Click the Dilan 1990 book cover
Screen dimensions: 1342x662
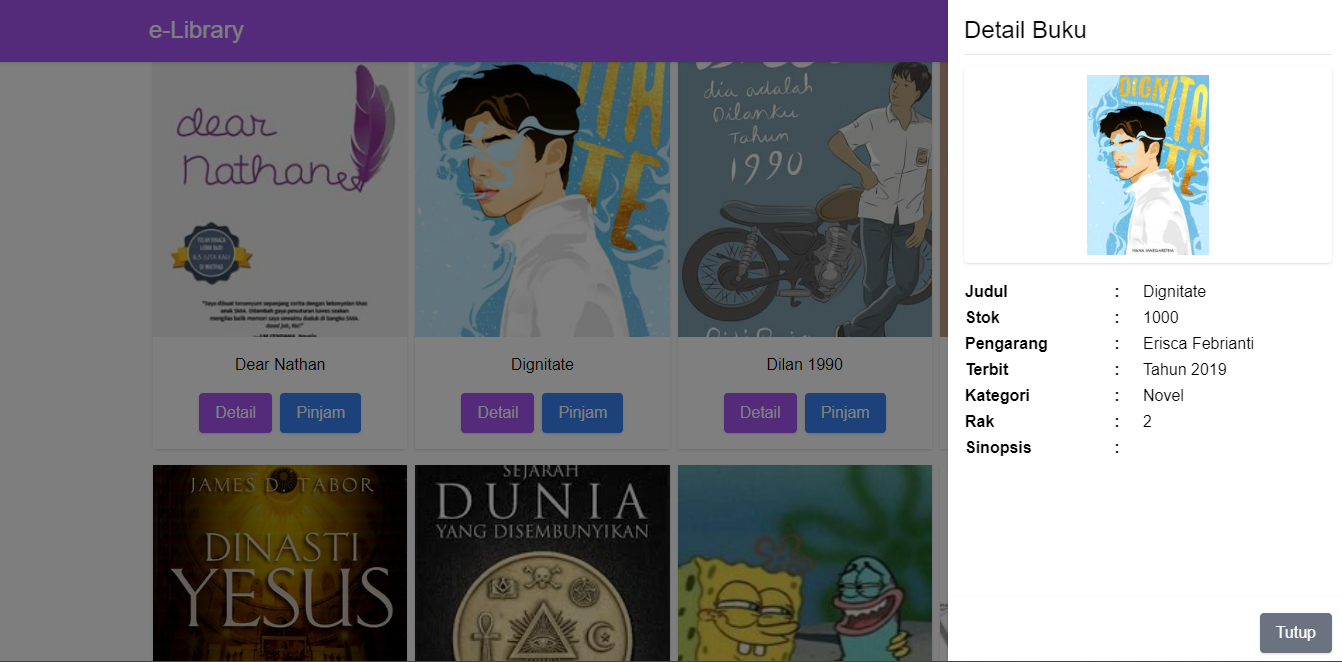[x=805, y=200]
